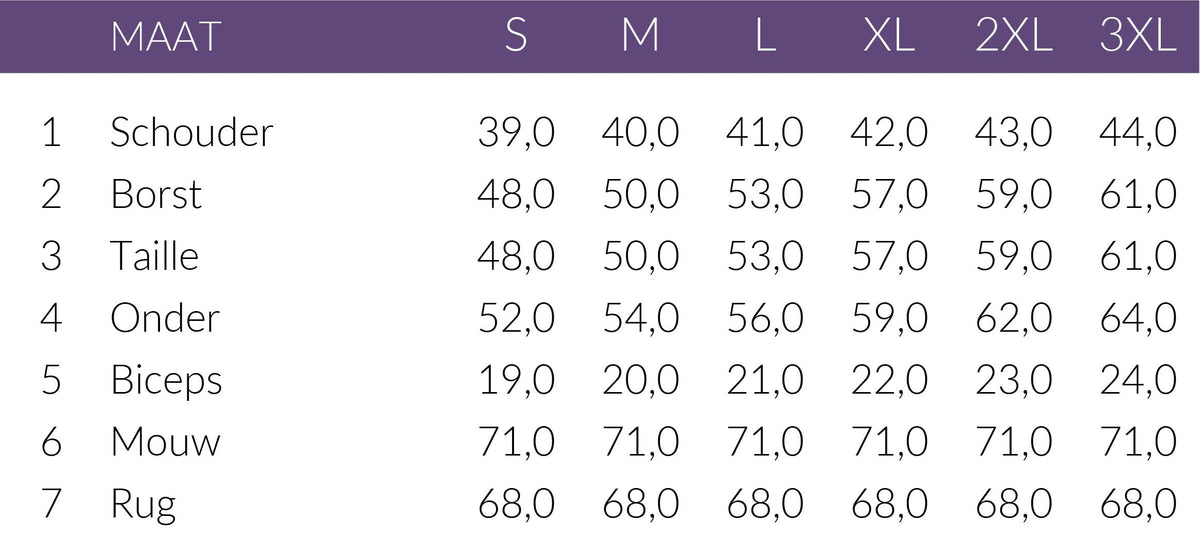Screen dimensions: 1200x535
Task: Click Mouw value 71,0 under 2XL
Action: coord(1014,442)
